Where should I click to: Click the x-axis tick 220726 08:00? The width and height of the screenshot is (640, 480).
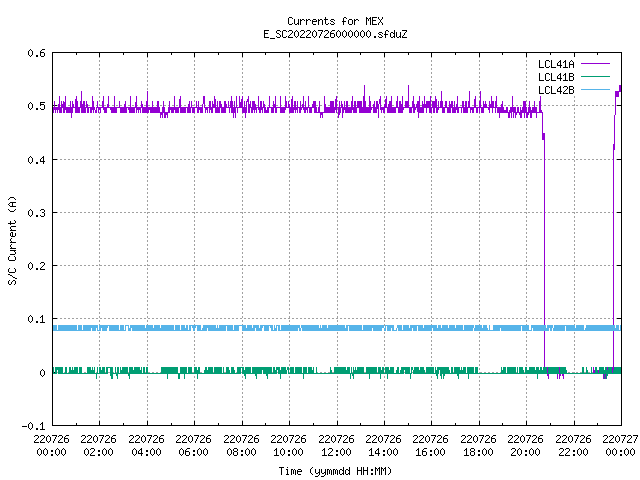click(241, 445)
